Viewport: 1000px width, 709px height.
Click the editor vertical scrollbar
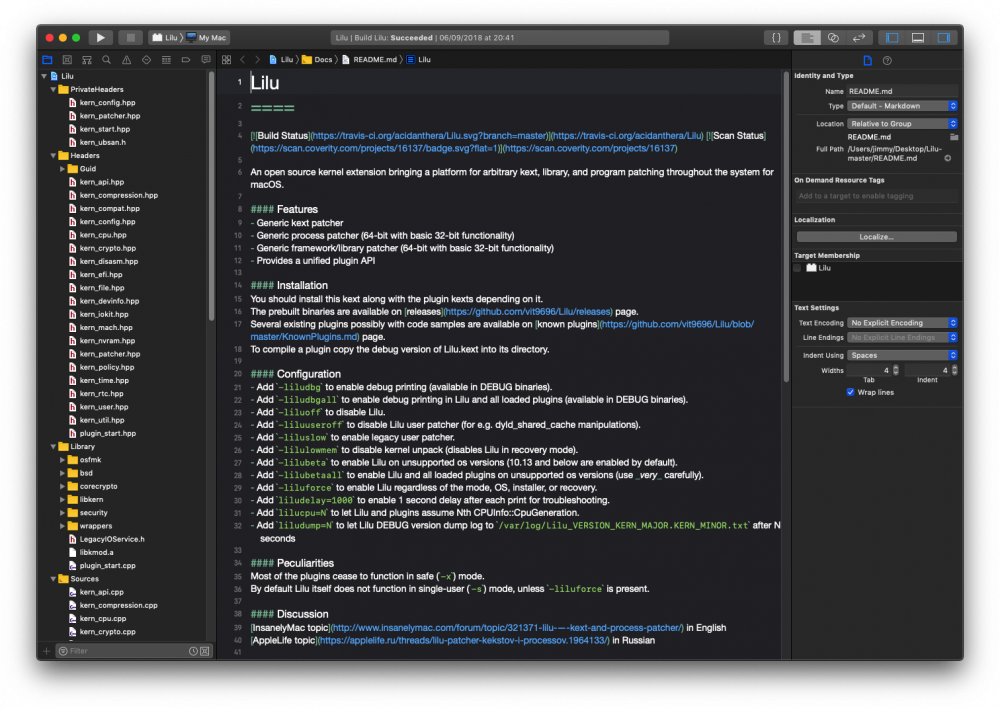(x=786, y=226)
